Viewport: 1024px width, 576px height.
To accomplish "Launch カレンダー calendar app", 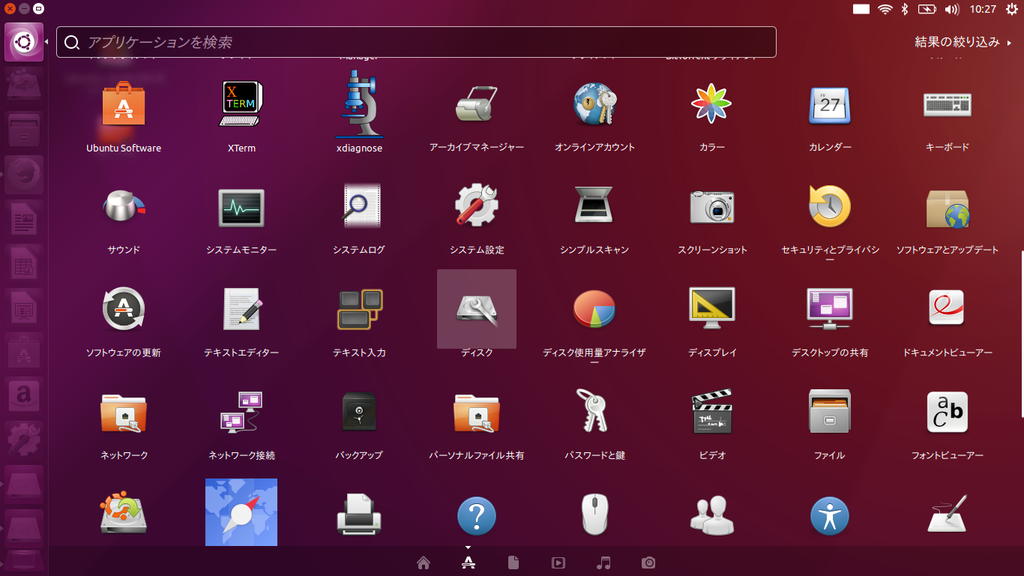I will click(829, 104).
